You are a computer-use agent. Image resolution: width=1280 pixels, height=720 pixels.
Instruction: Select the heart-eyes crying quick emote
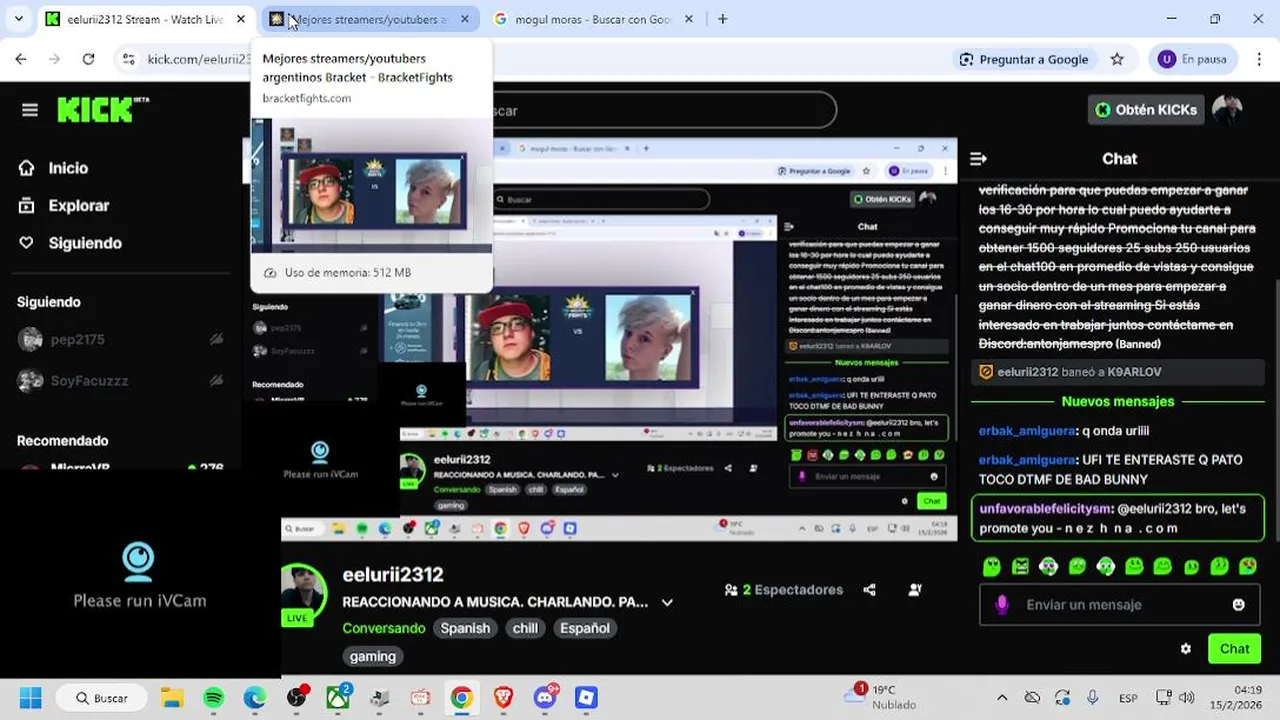tap(1248, 566)
